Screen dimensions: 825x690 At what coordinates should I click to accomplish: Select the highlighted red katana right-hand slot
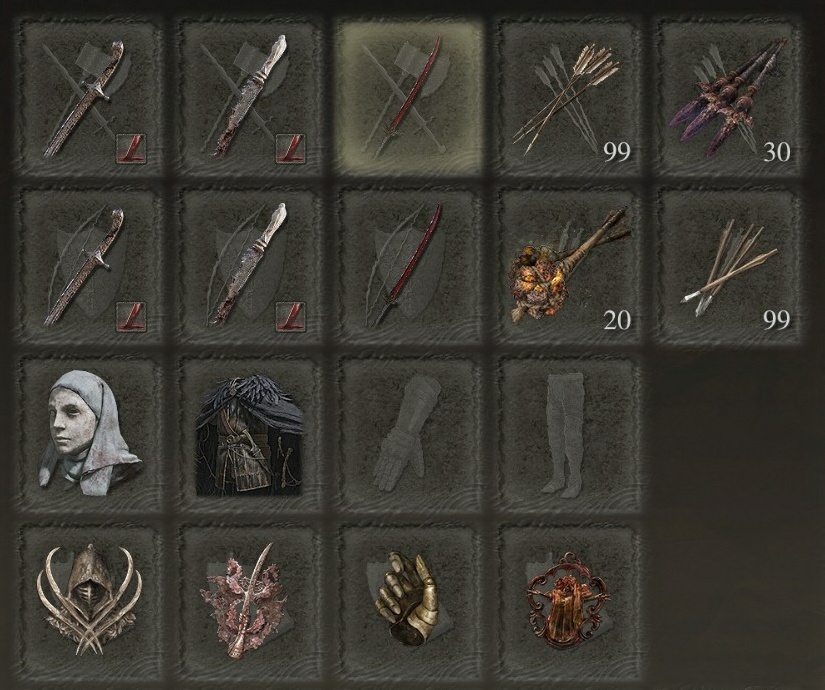coord(409,98)
